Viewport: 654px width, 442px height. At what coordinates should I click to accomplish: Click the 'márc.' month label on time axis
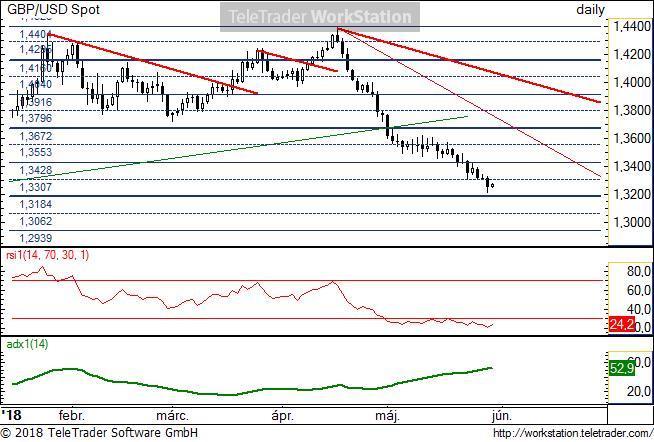[x=172, y=415]
